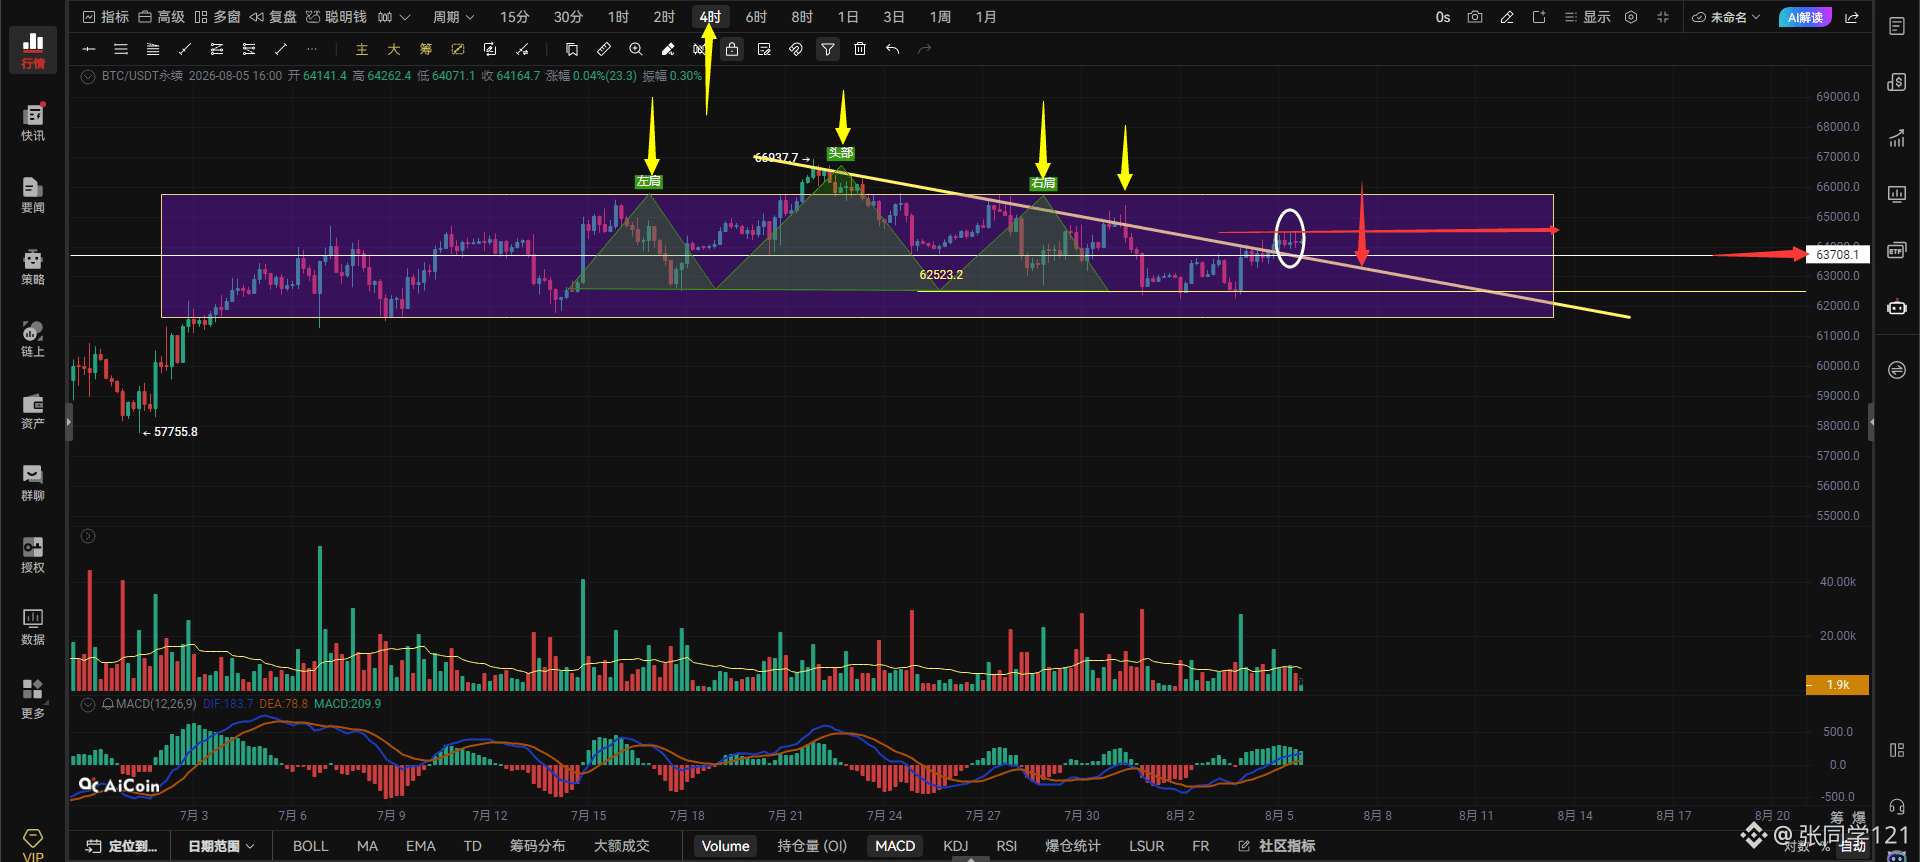The image size is (1920, 862).
Task: Toggle the lock drawings button
Action: pyautogui.click(x=732, y=49)
